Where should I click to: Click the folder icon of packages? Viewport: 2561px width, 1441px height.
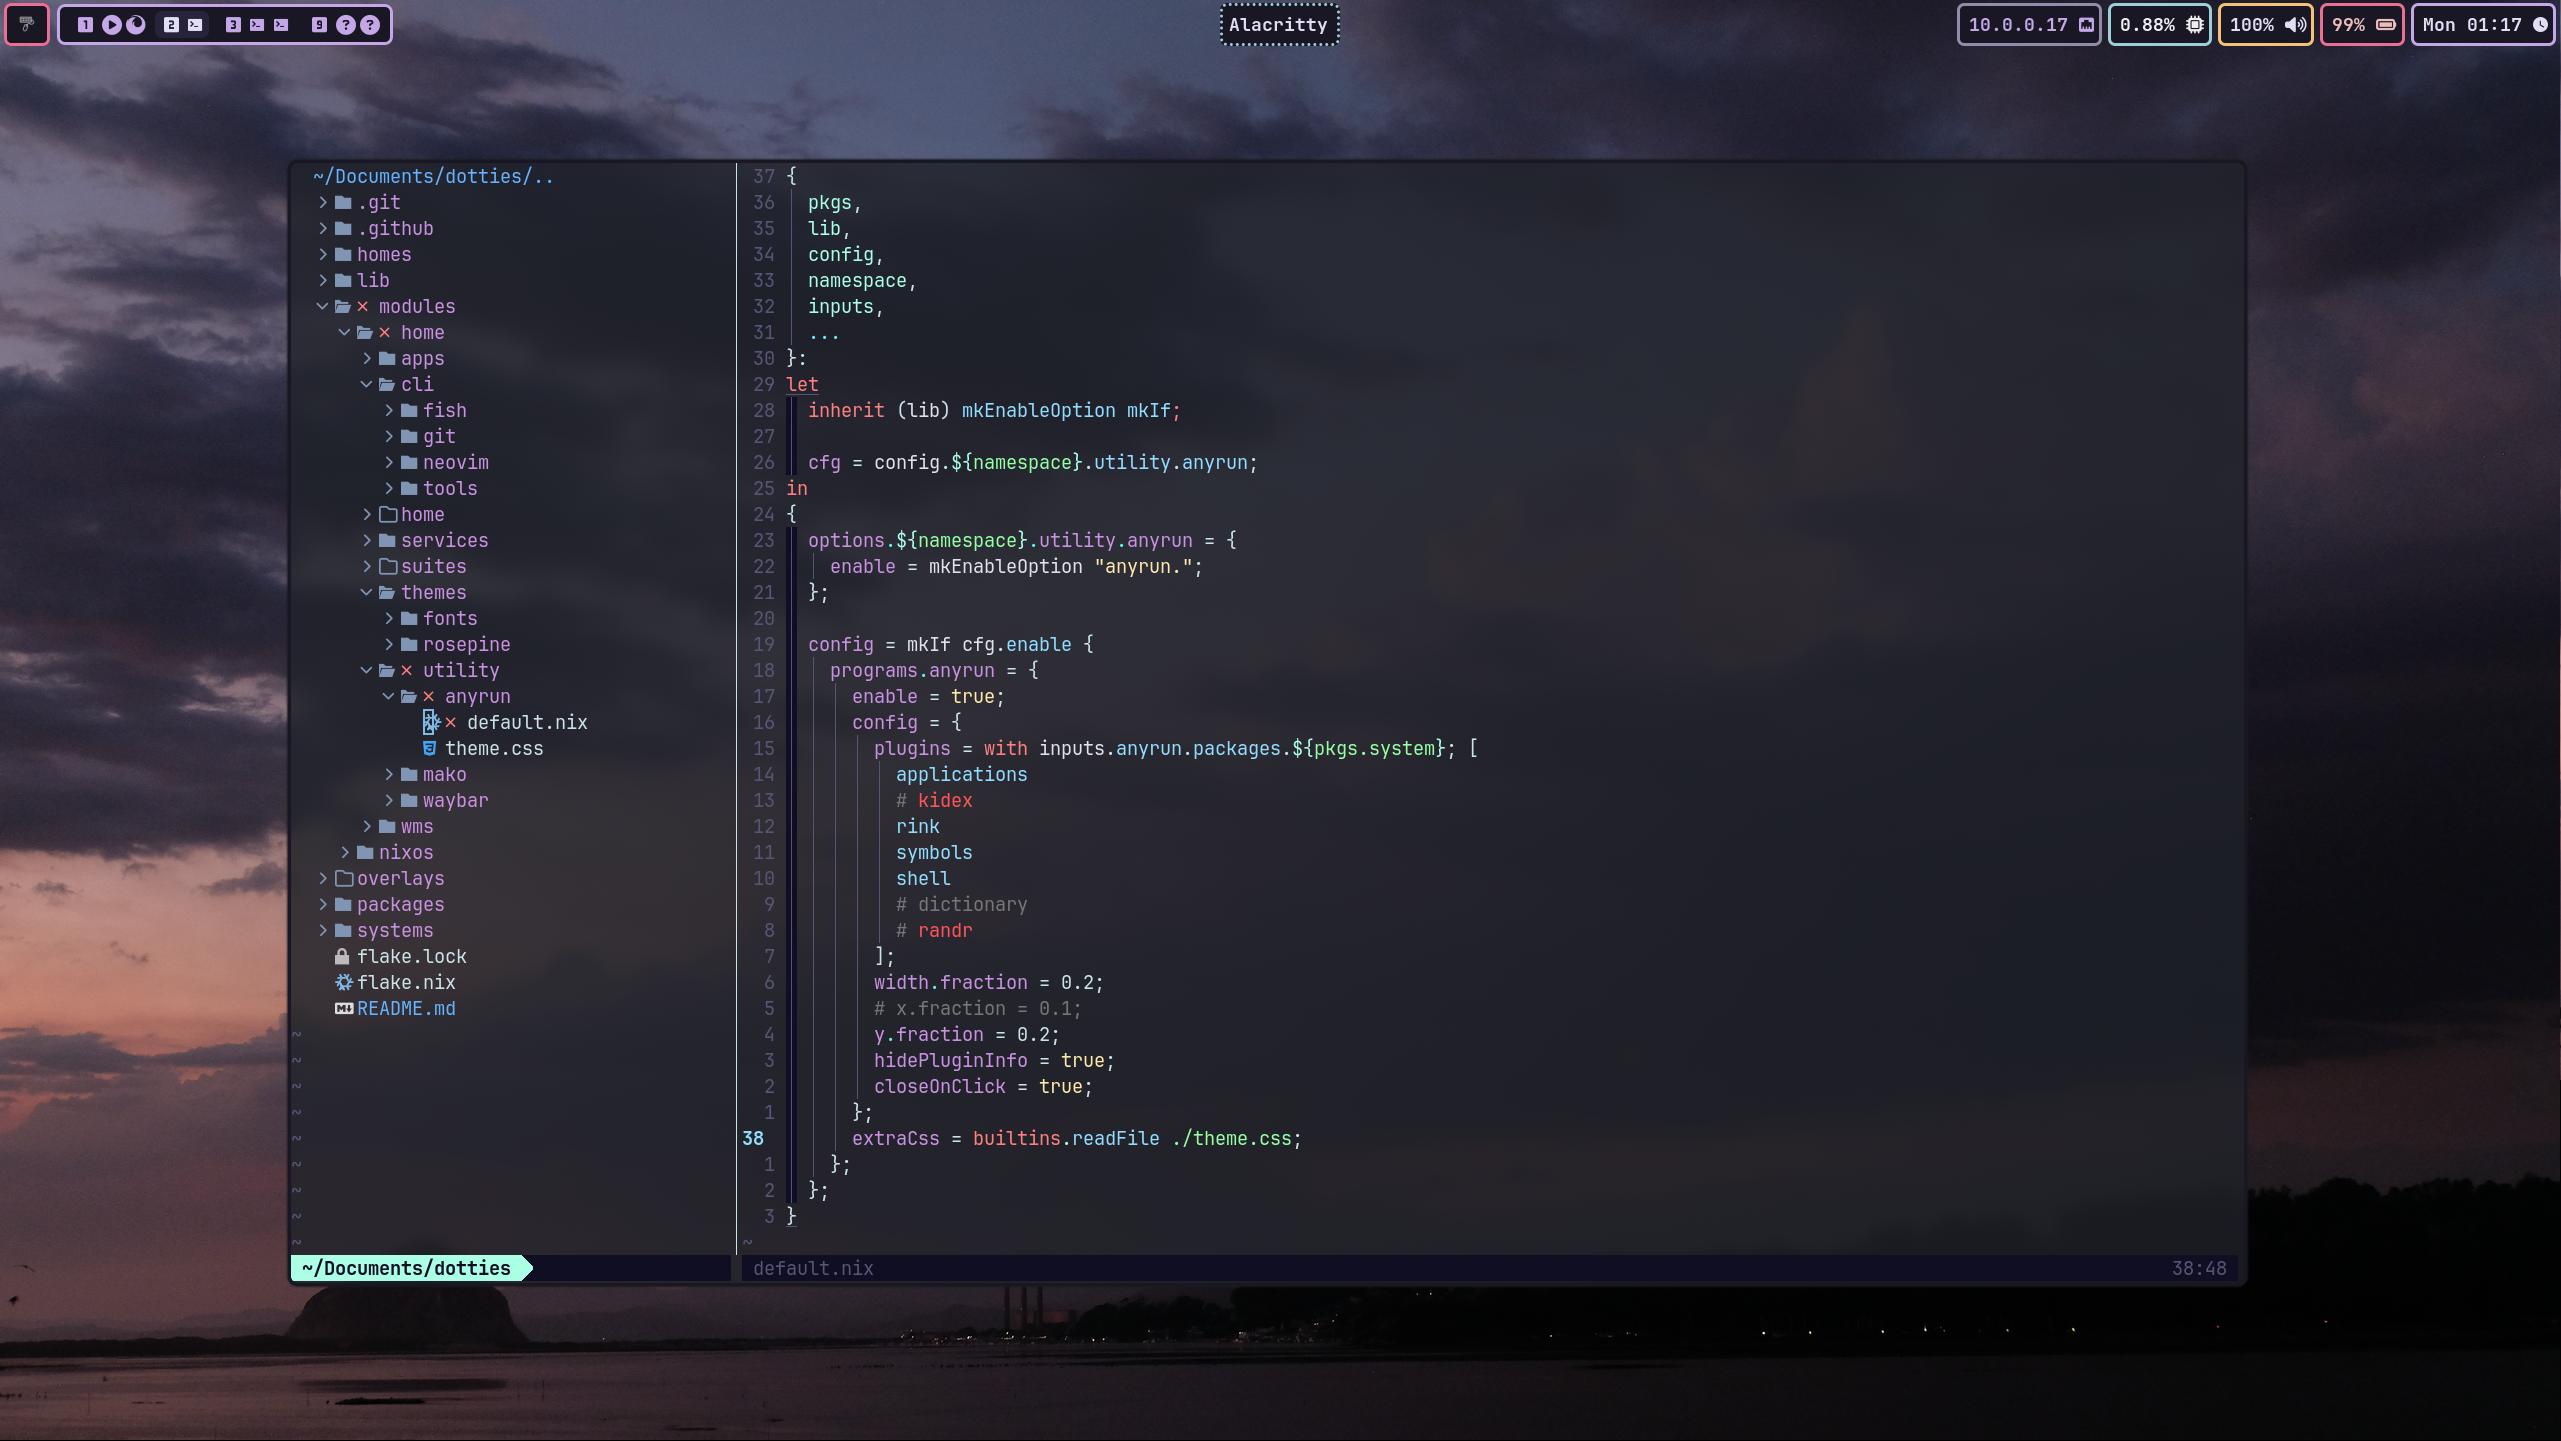pyautogui.click(x=343, y=904)
